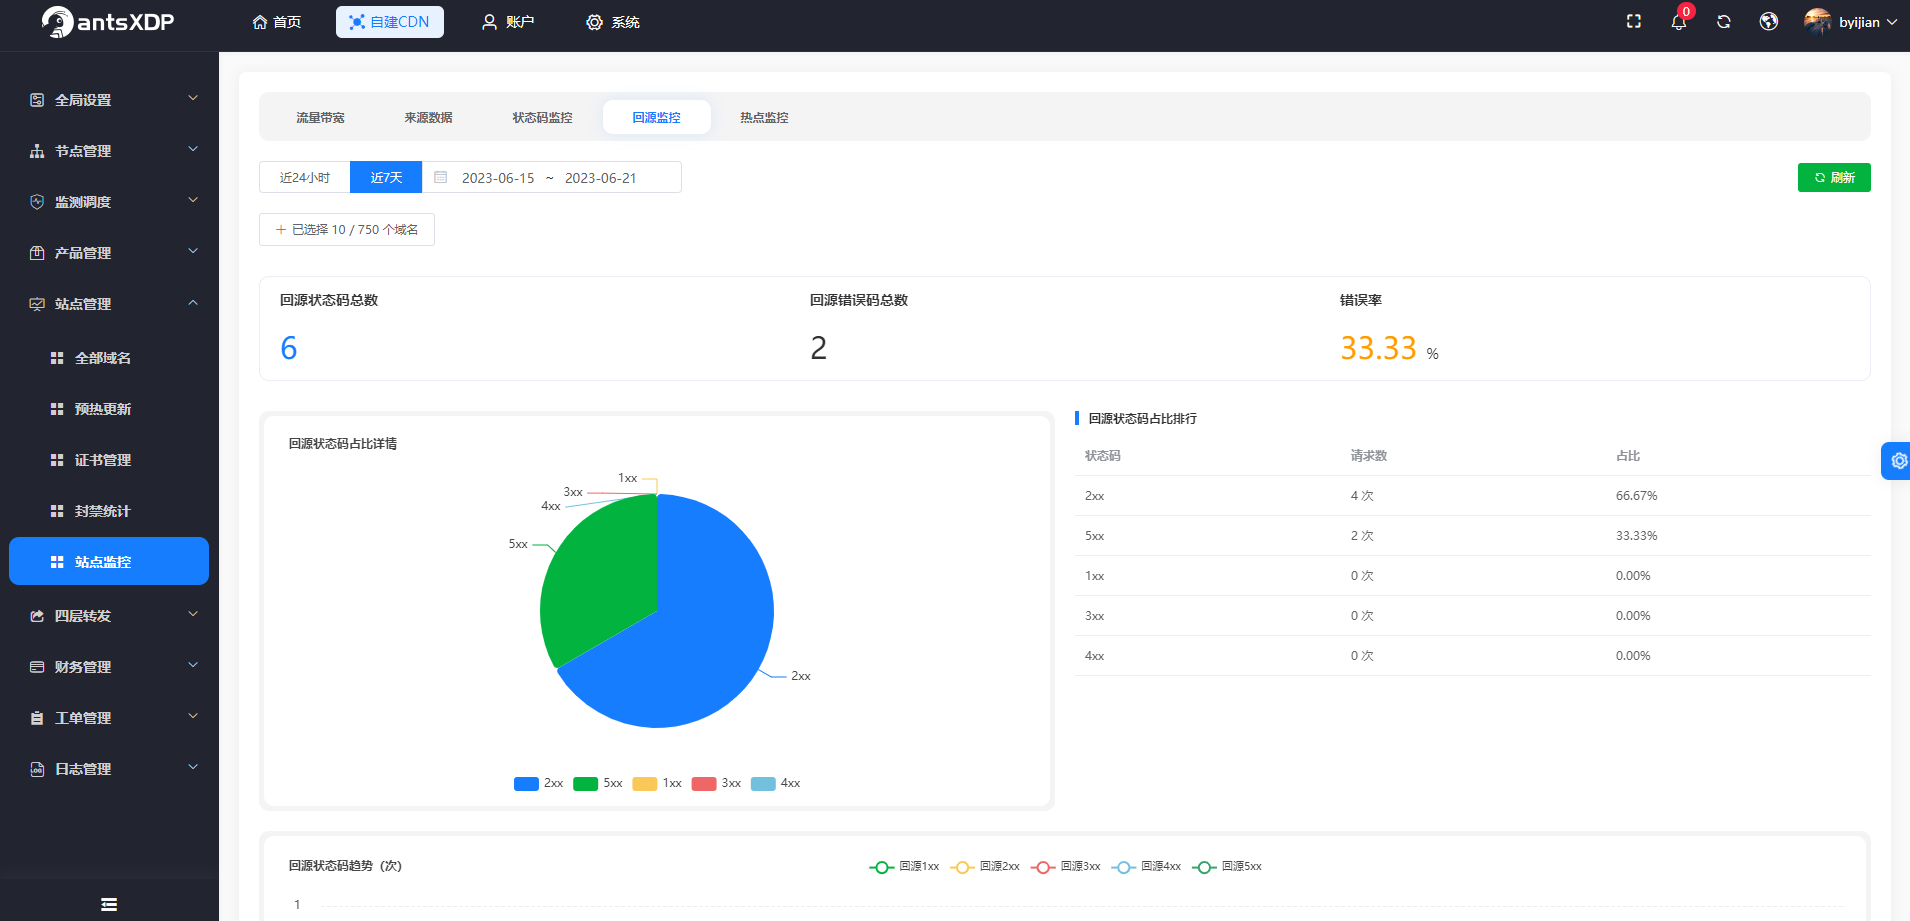Open the byijian user dropdown
The height and width of the screenshot is (921, 1910).
click(x=1851, y=22)
